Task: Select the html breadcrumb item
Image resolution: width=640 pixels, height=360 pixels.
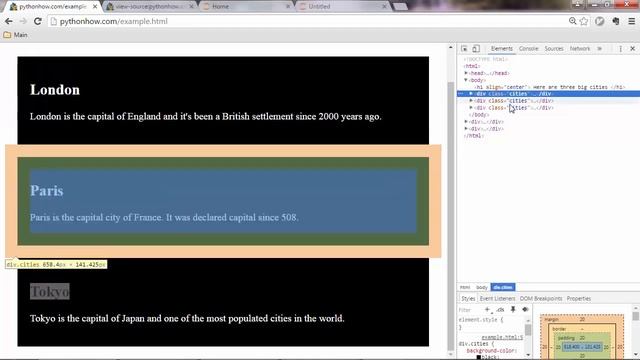Action: tap(465, 287)
